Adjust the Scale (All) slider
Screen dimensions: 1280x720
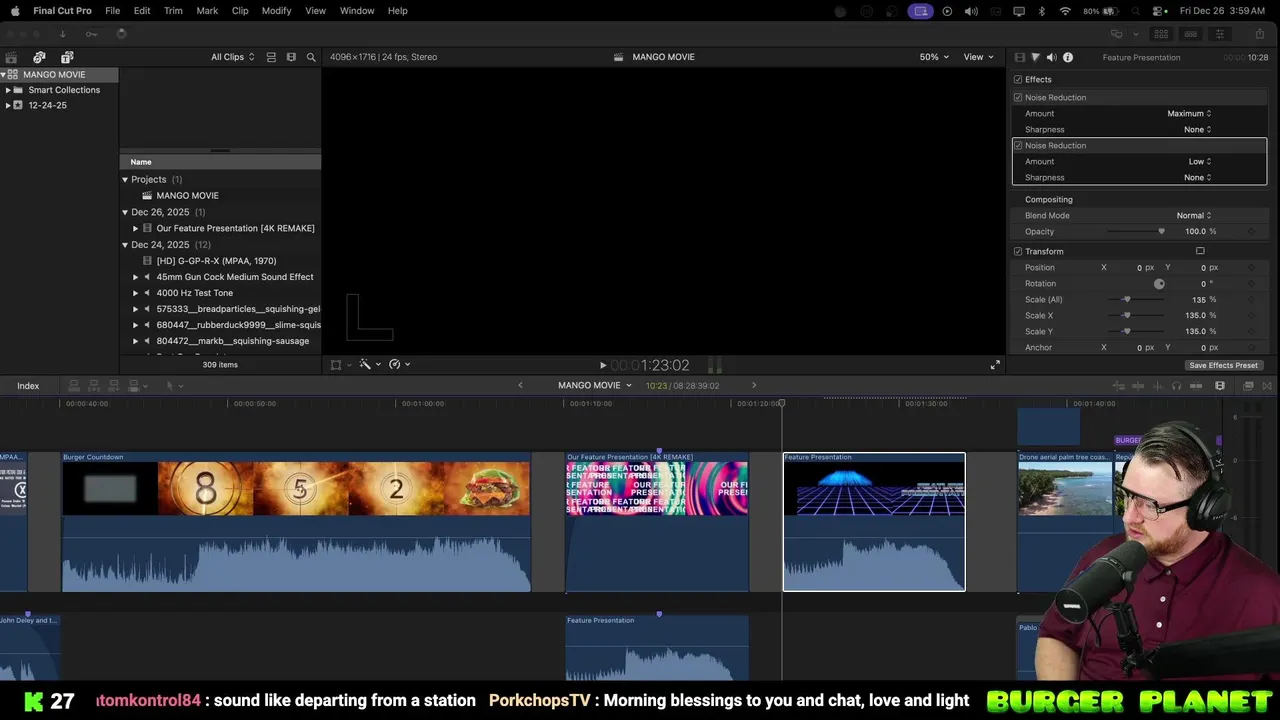(1137, 299)
